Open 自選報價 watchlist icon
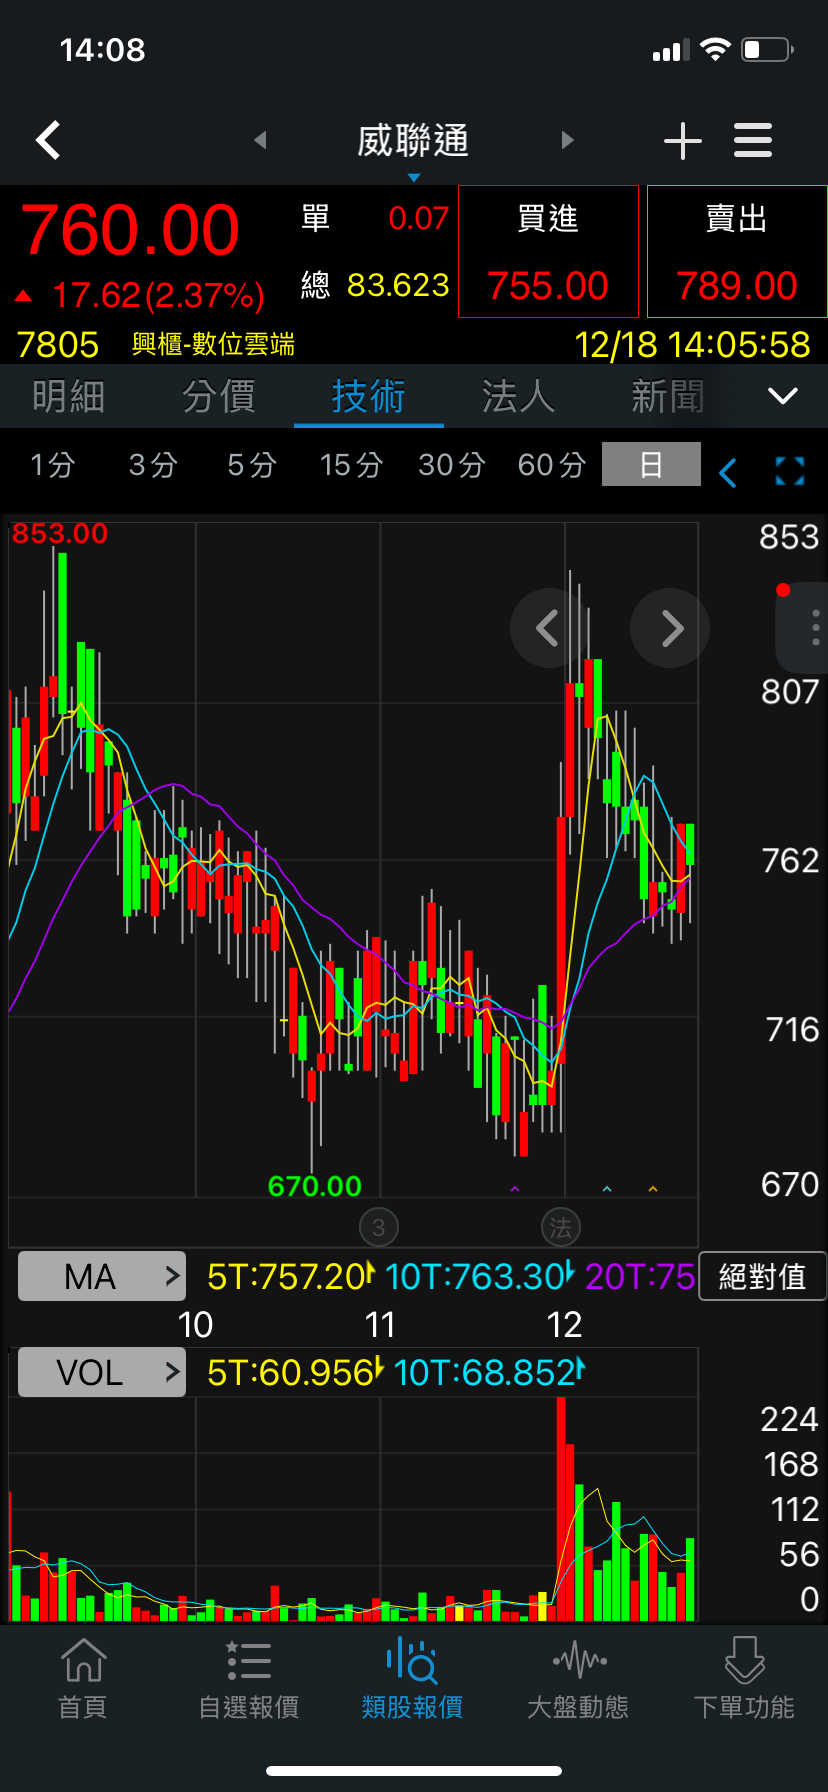The image size is (828, 1792). (249, 1680)
